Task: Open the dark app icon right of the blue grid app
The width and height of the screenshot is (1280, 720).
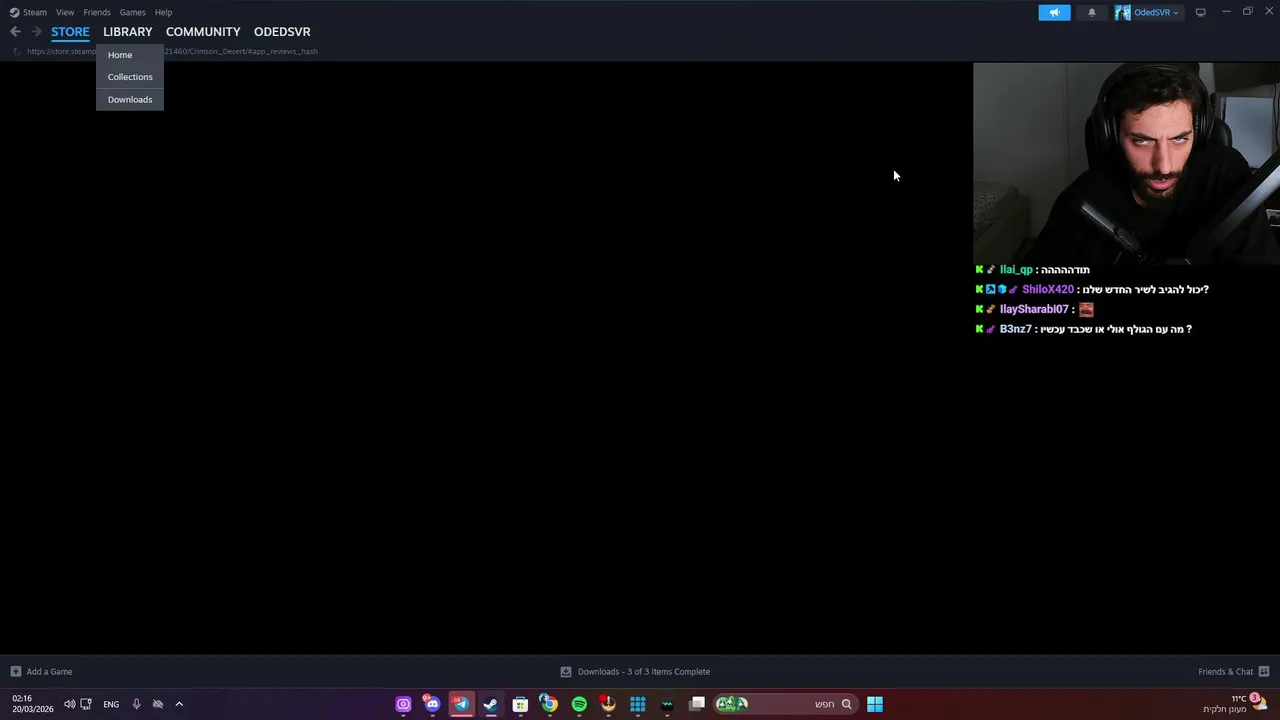Action: [x=667, y=704]
